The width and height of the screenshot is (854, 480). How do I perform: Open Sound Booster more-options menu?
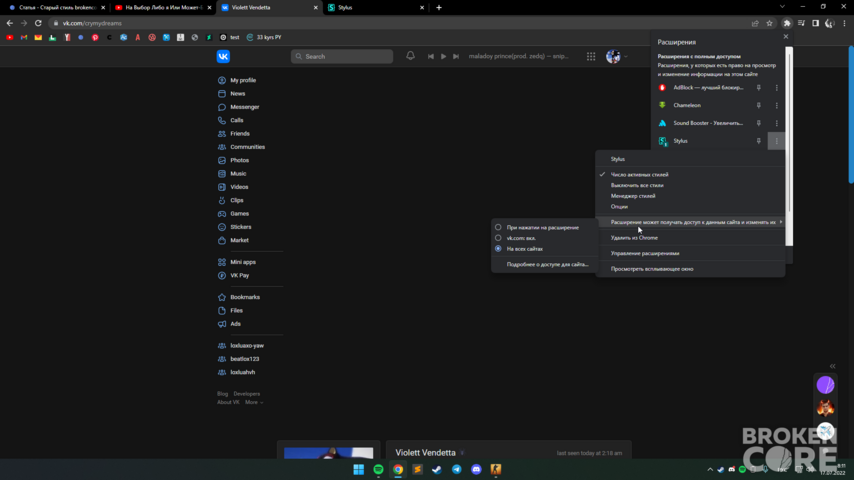(777, 123)
